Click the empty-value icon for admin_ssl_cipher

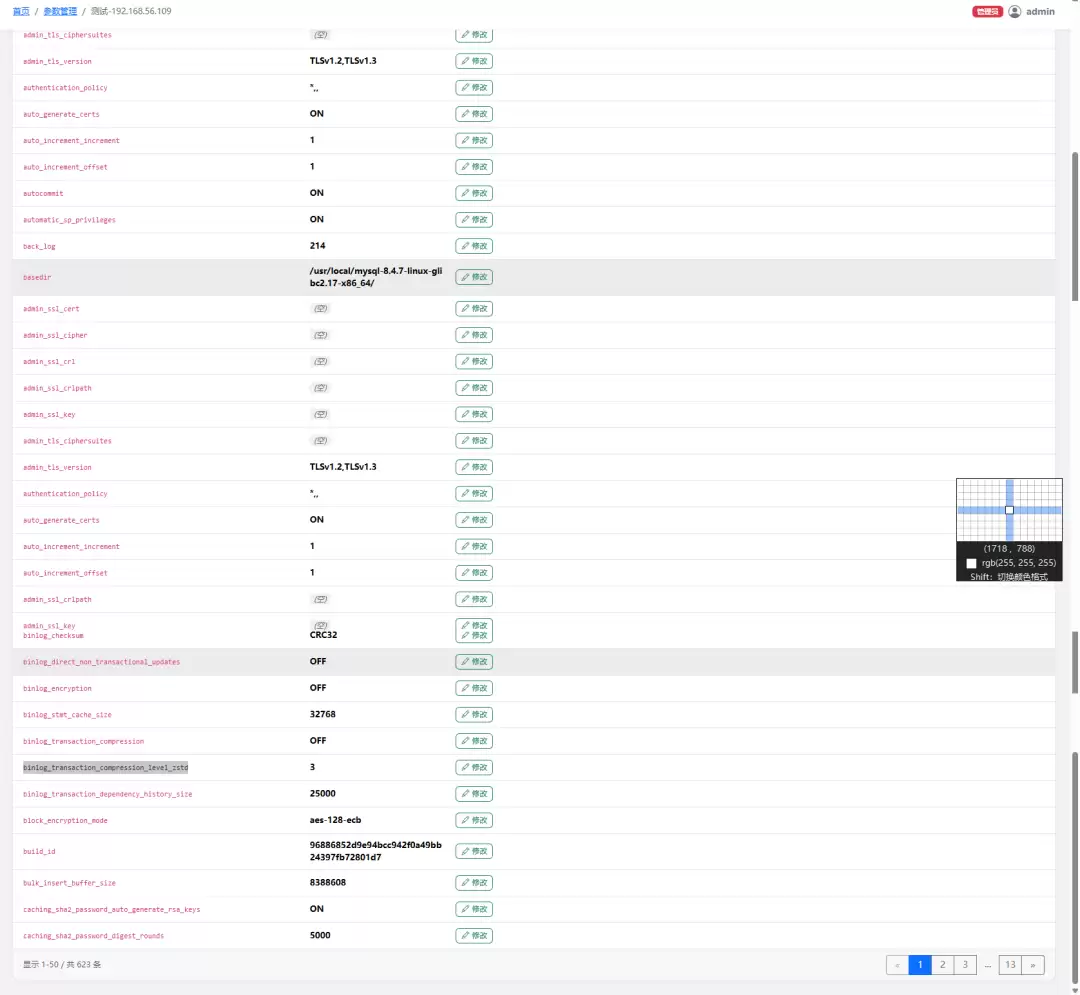point(320,335)
